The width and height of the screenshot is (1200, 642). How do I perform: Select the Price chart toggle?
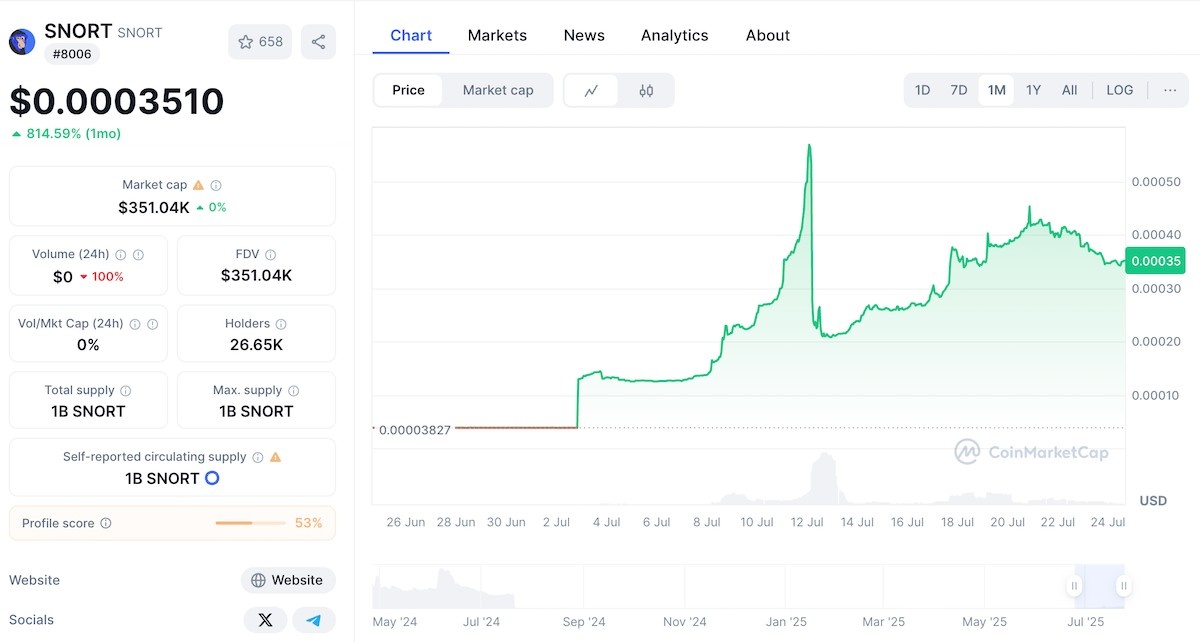coord(408,90)
